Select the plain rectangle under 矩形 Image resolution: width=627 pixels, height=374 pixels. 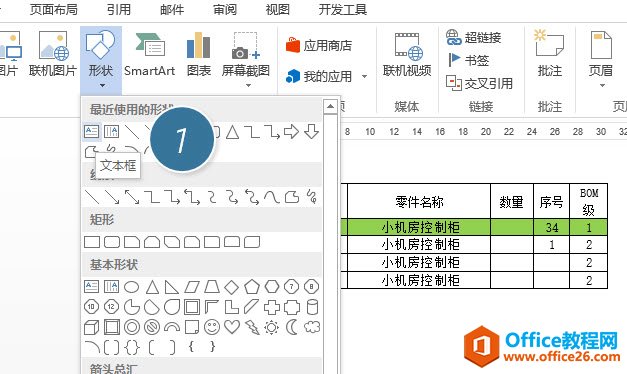(92, 242)
